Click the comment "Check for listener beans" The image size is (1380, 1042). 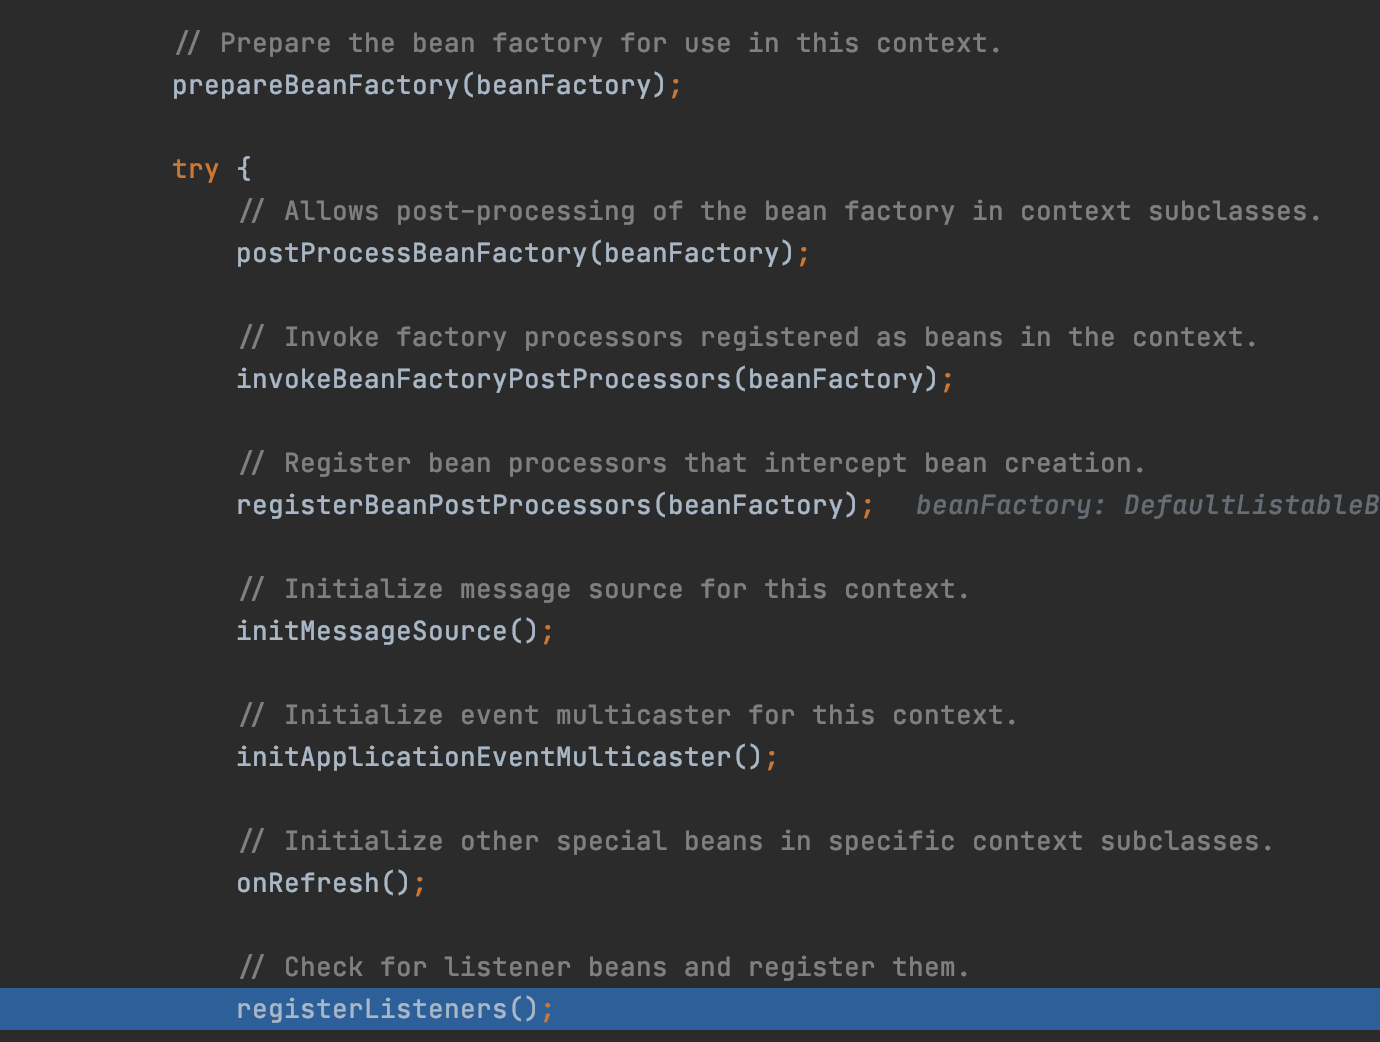click(x=475, y=968)
